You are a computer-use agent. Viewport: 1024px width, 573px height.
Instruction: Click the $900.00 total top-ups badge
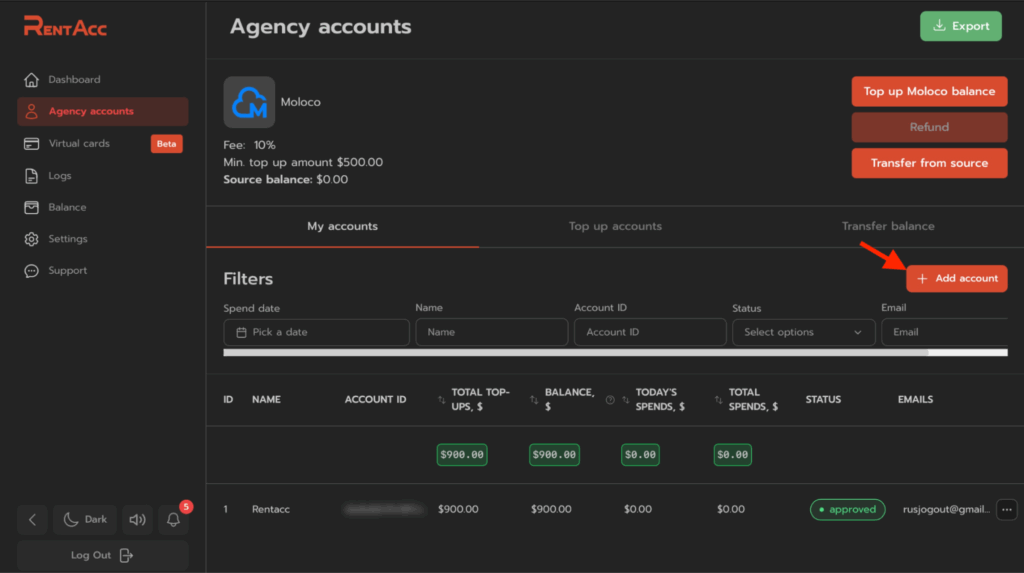[462, 455]
